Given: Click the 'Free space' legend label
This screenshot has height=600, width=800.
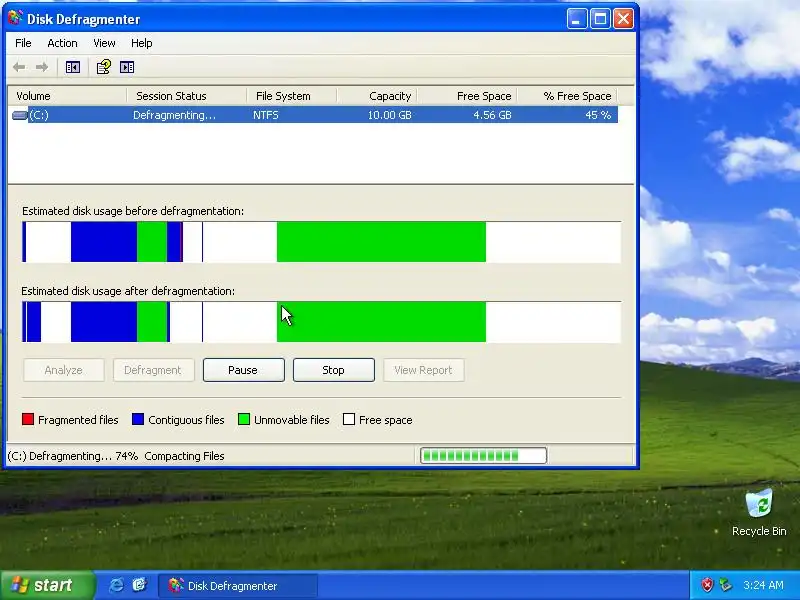Looking at the screenshot, I should point(386,420).
